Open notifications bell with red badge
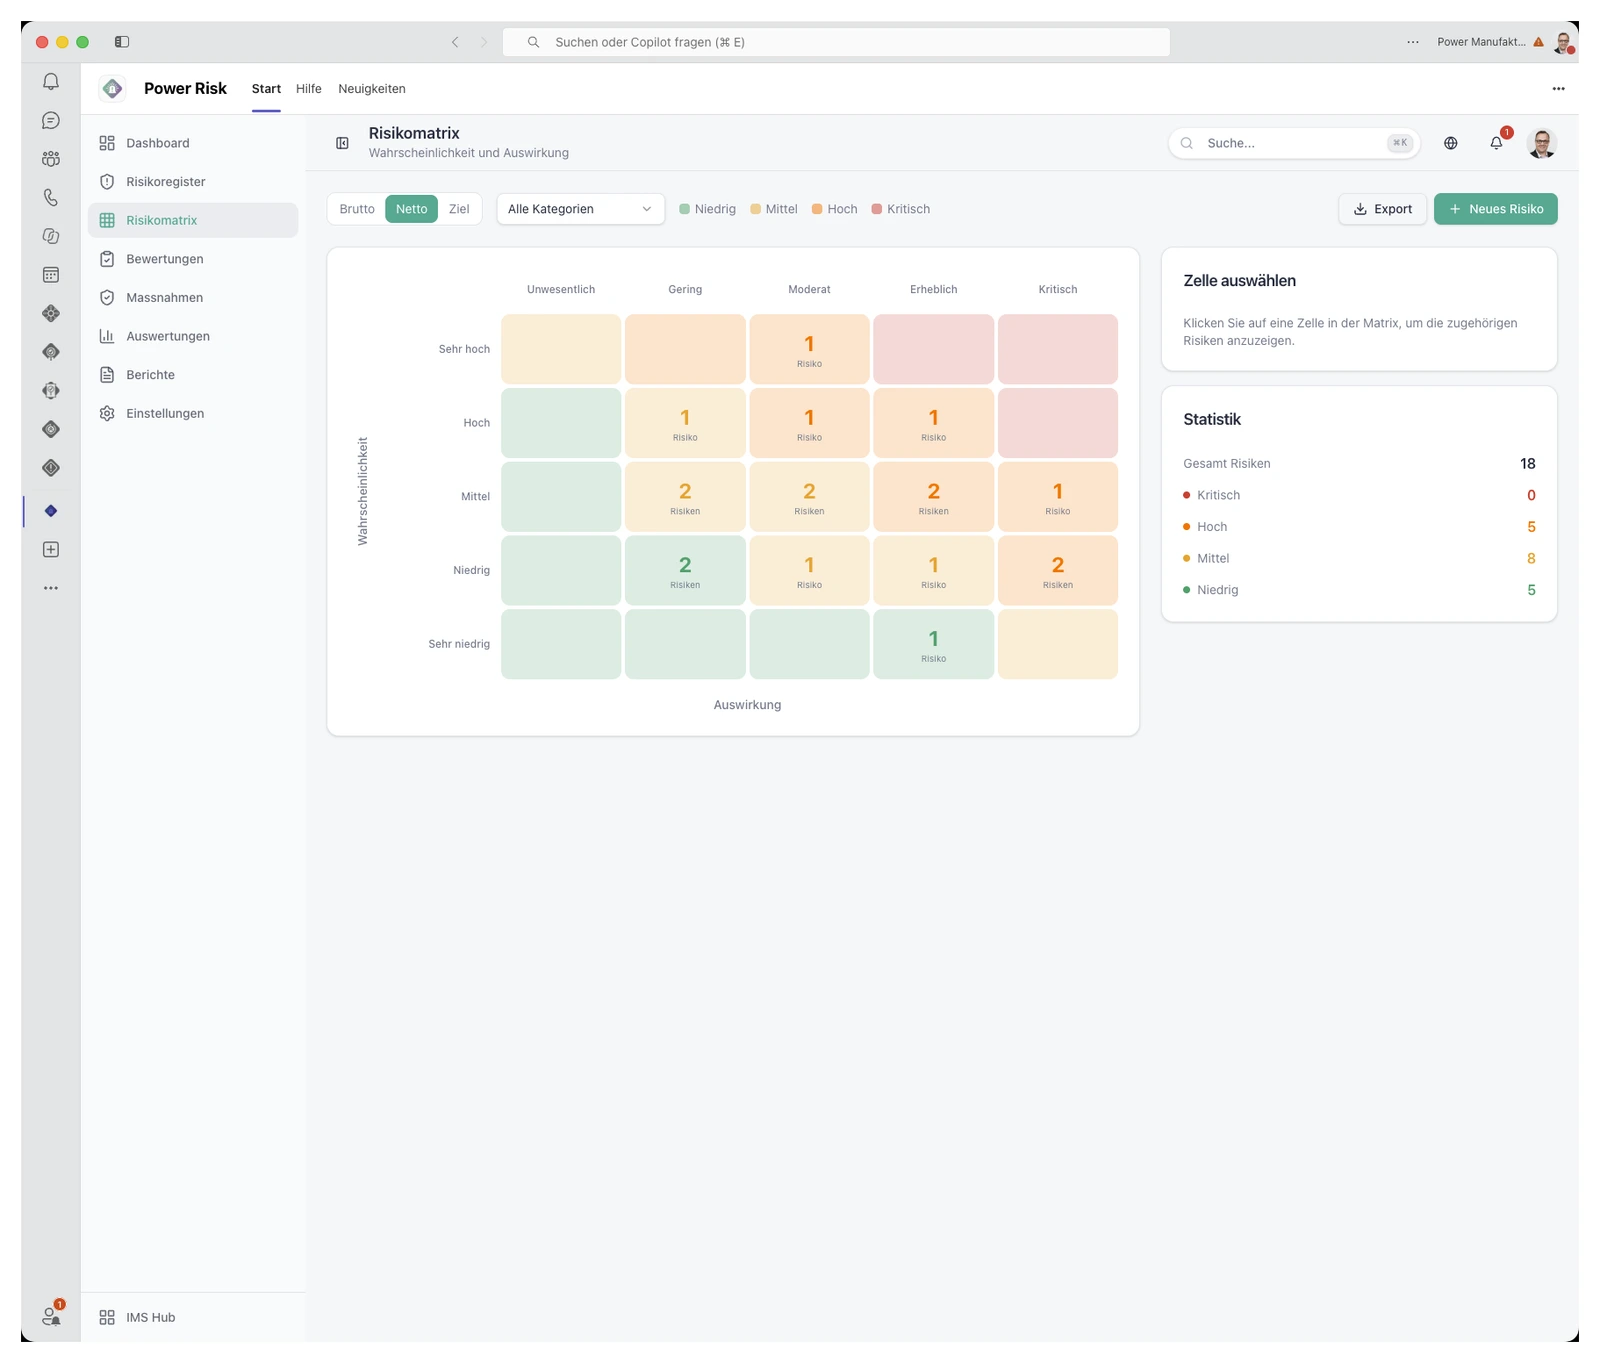Viewport: 1600px width, 1363px height. pyautogui.click(x=1497, y=143)
